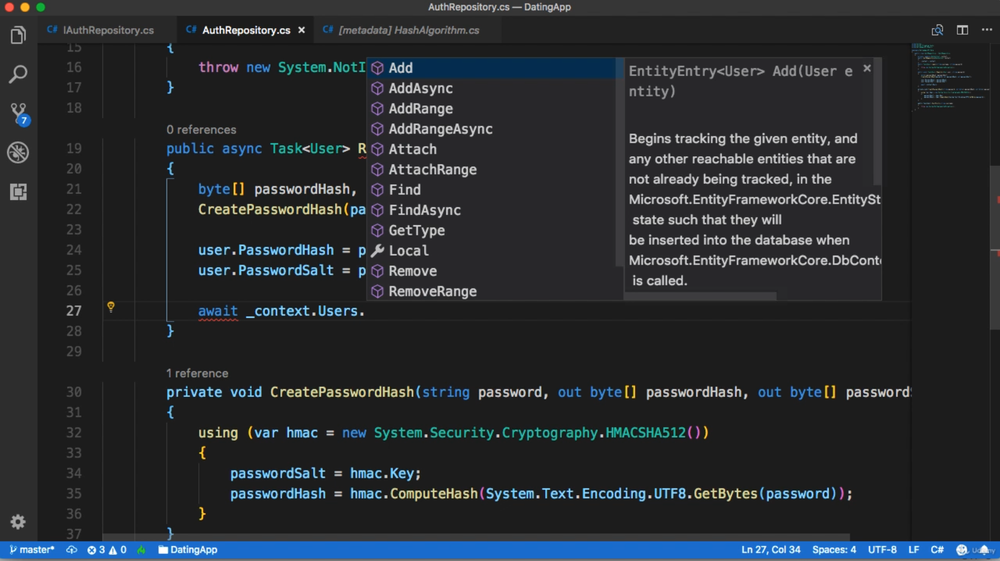Split the editor to the right
This screenshot has height=561, width=1000.
pyautogui.click(x=962, y=30)
